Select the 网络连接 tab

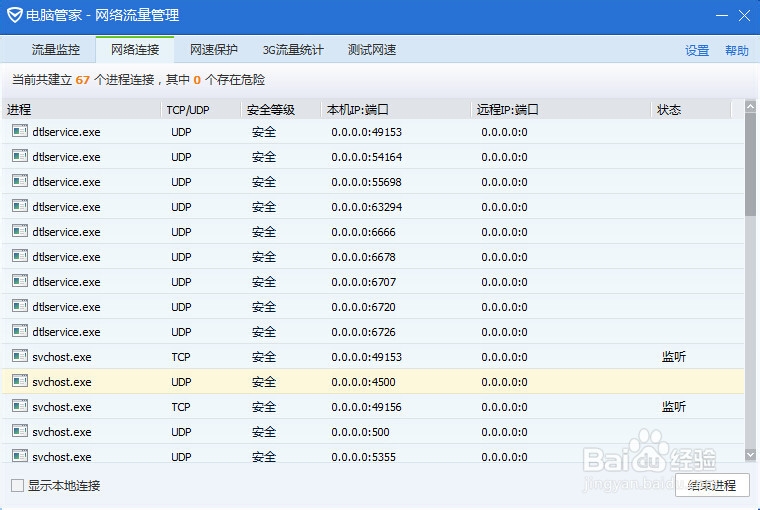click(135, 49)
